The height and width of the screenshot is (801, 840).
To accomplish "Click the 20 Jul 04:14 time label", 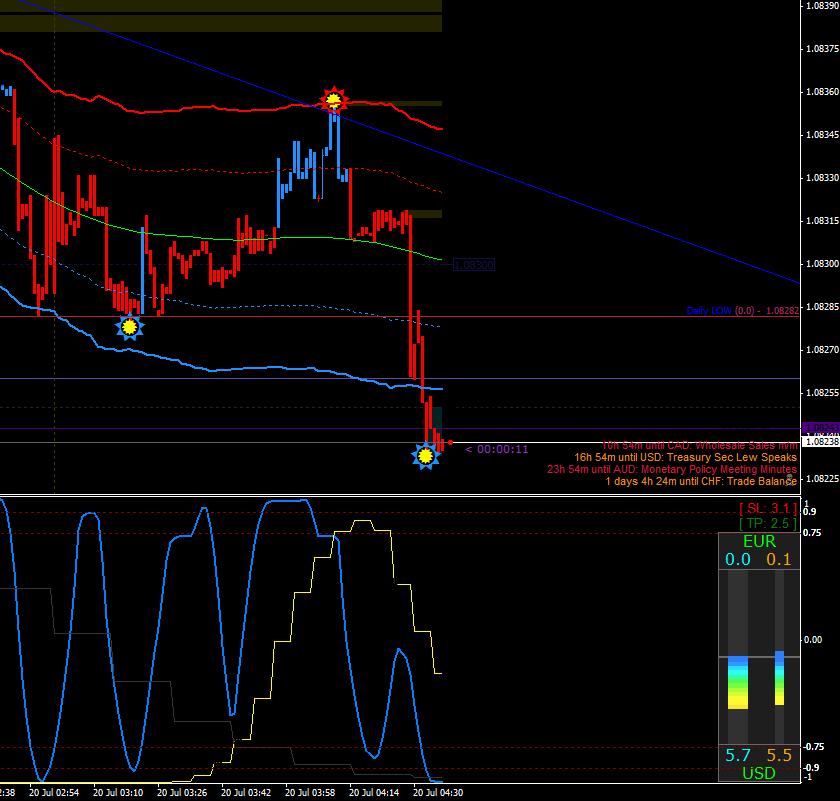I will (374, 792).
